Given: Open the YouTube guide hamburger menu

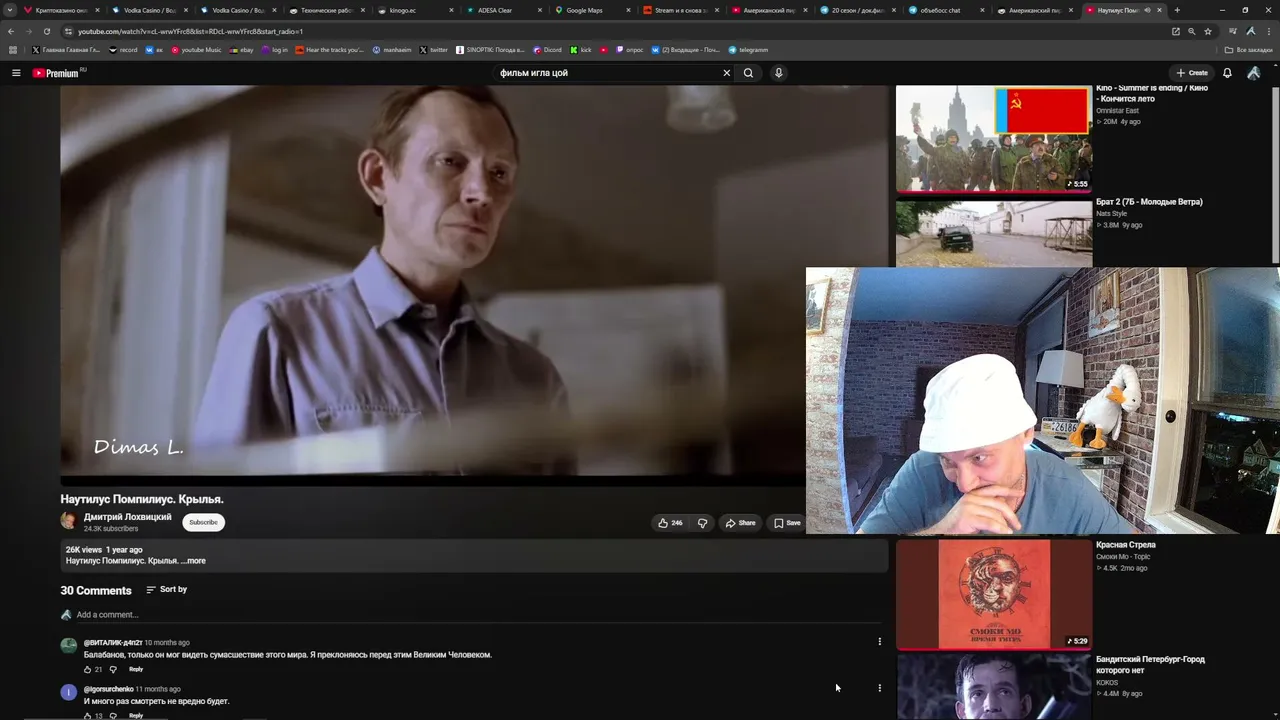Looking at the screenshot, I should click(x=16, y=73).
